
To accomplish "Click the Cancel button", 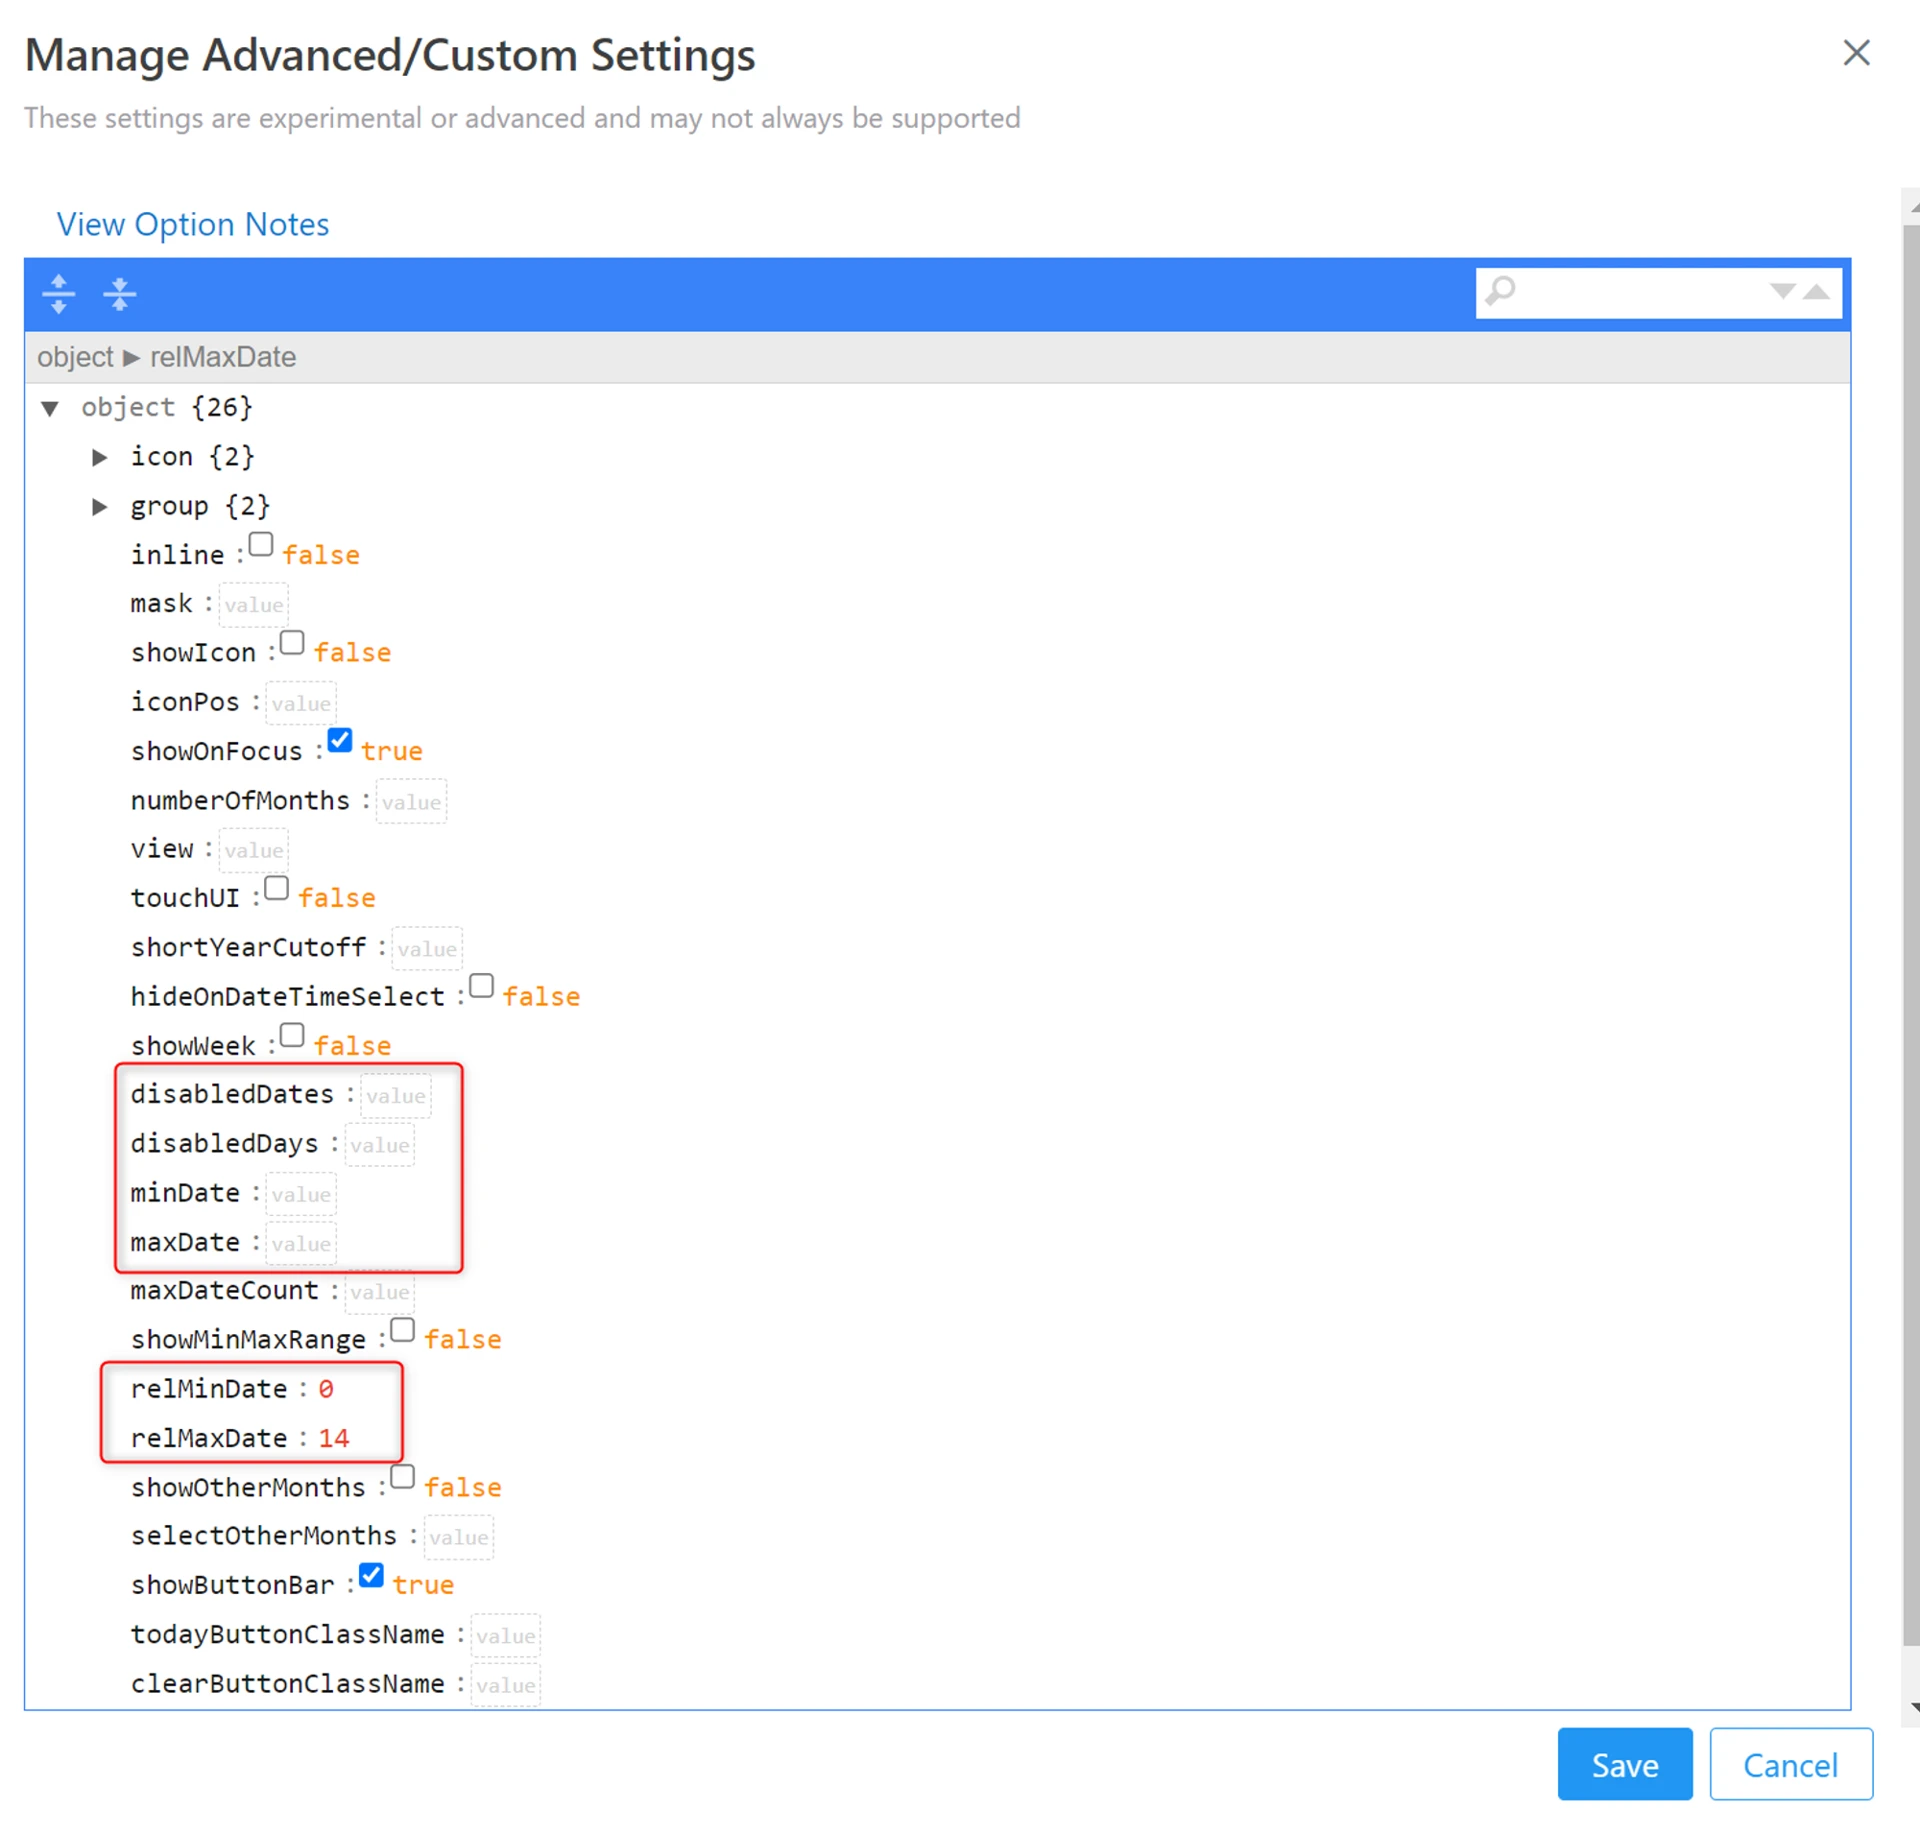I will point(1790,1764).
